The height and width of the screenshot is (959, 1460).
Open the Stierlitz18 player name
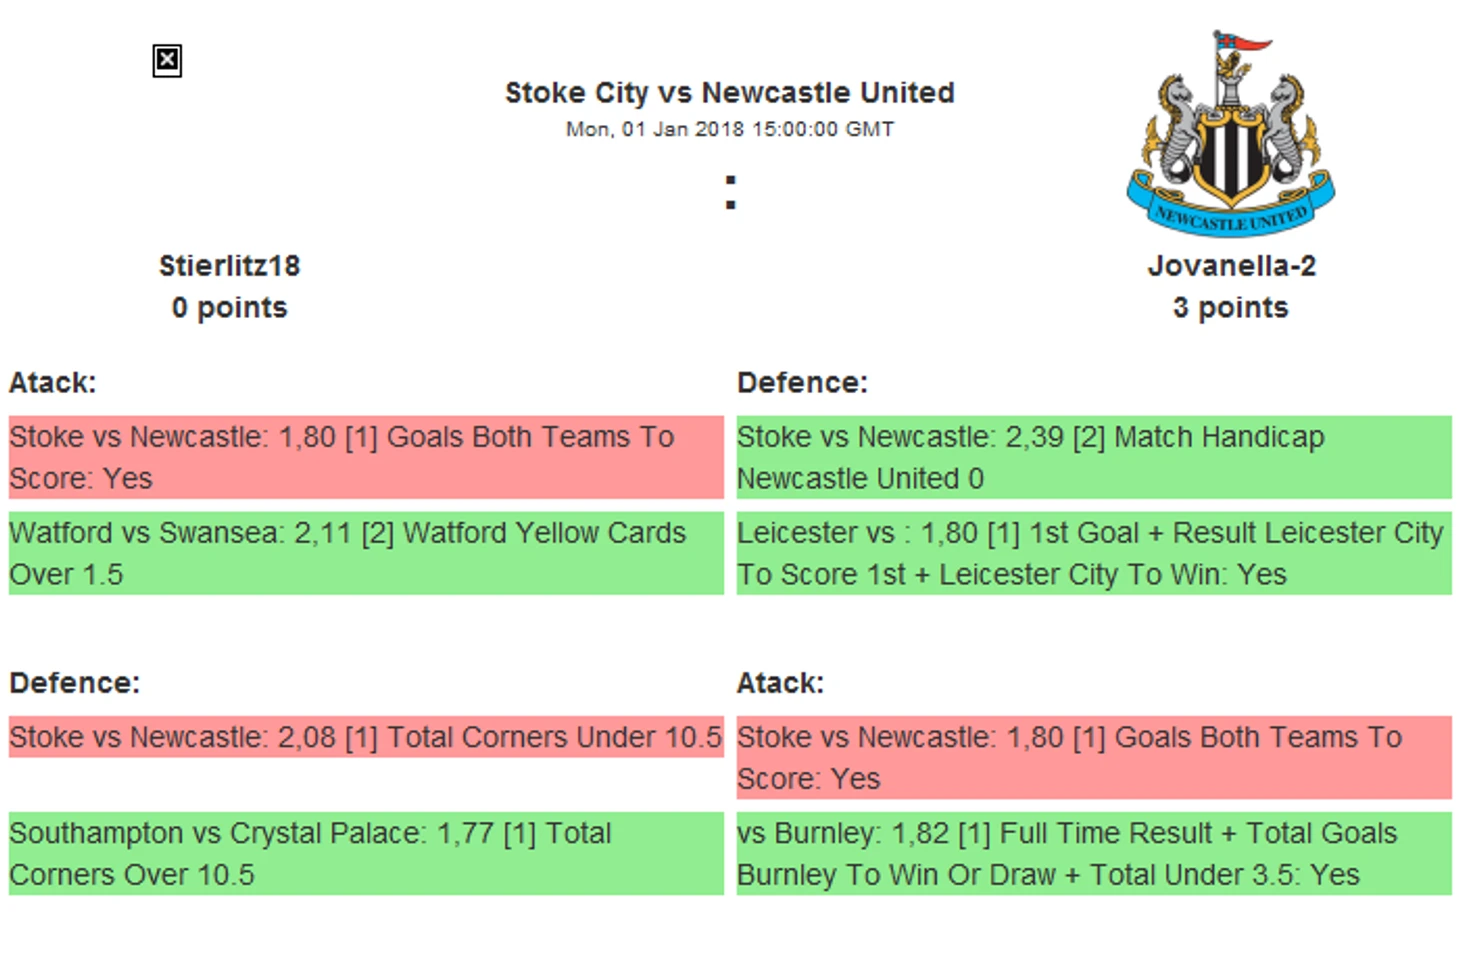(x=229, y=266)
